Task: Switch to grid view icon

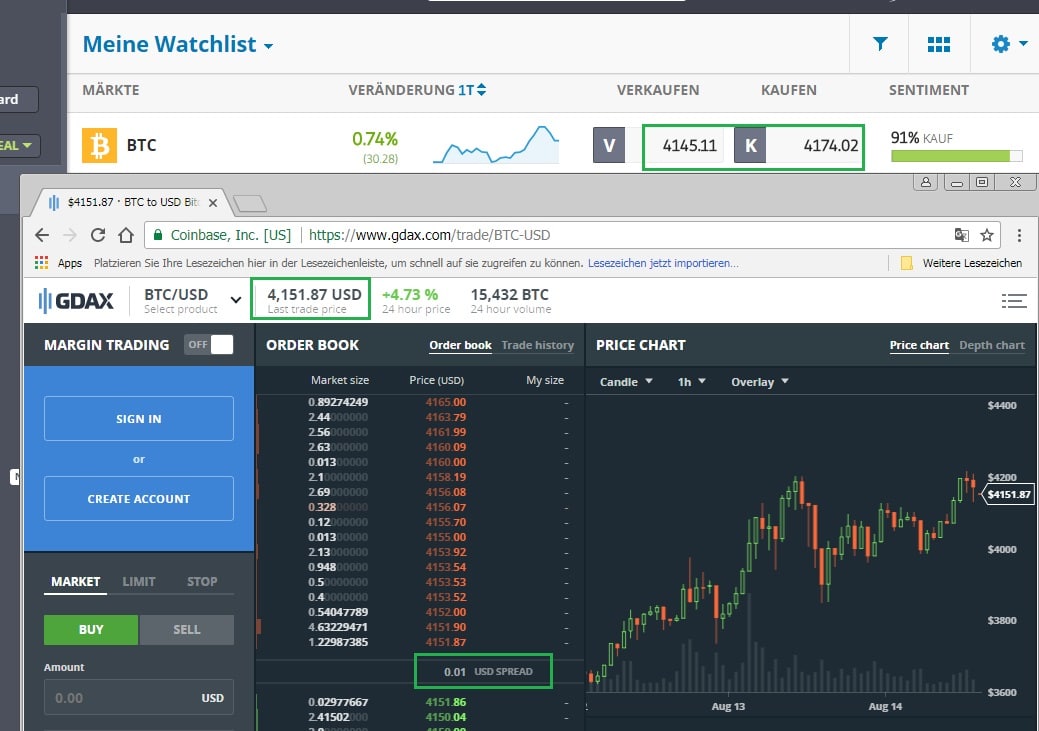Action: (x=938, y=44)
